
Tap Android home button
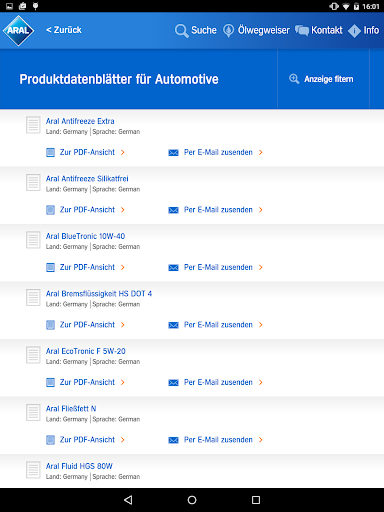(x=192, y=500)
